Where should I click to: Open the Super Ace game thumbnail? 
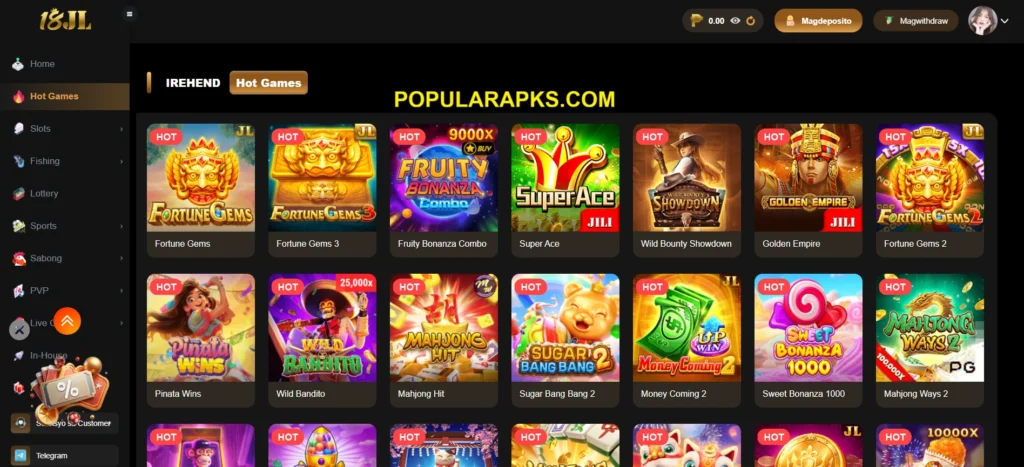(565, 178)
